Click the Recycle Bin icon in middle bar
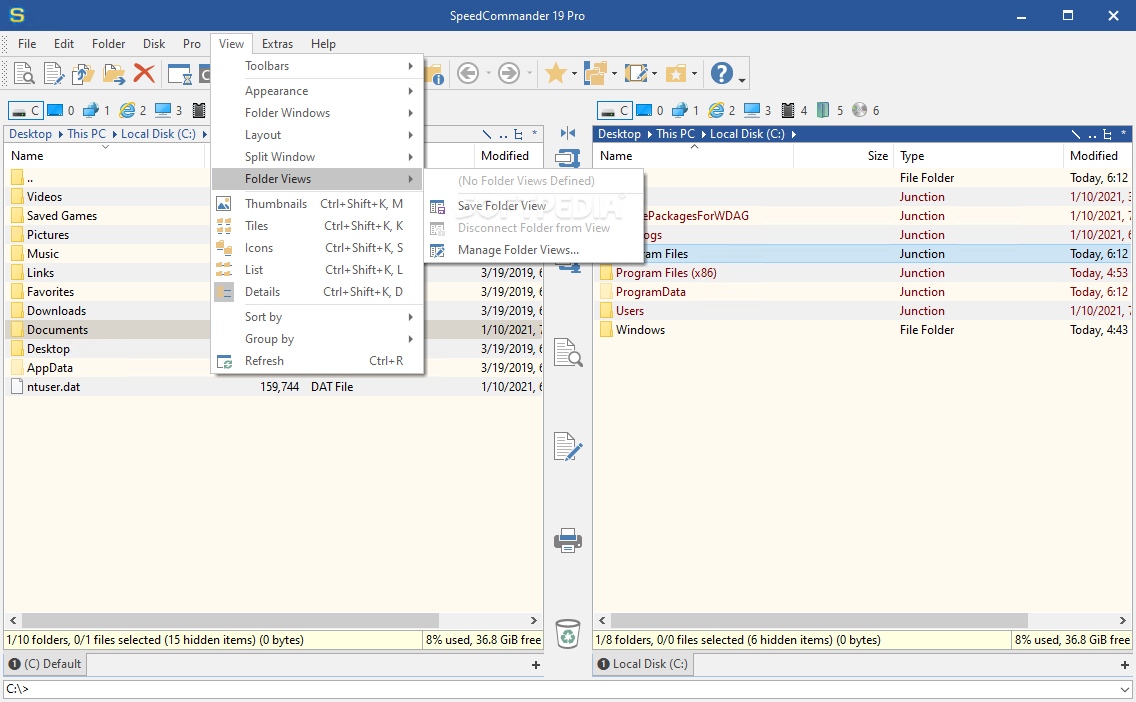This screenshot has width=1136, height=702. [568, 633]
